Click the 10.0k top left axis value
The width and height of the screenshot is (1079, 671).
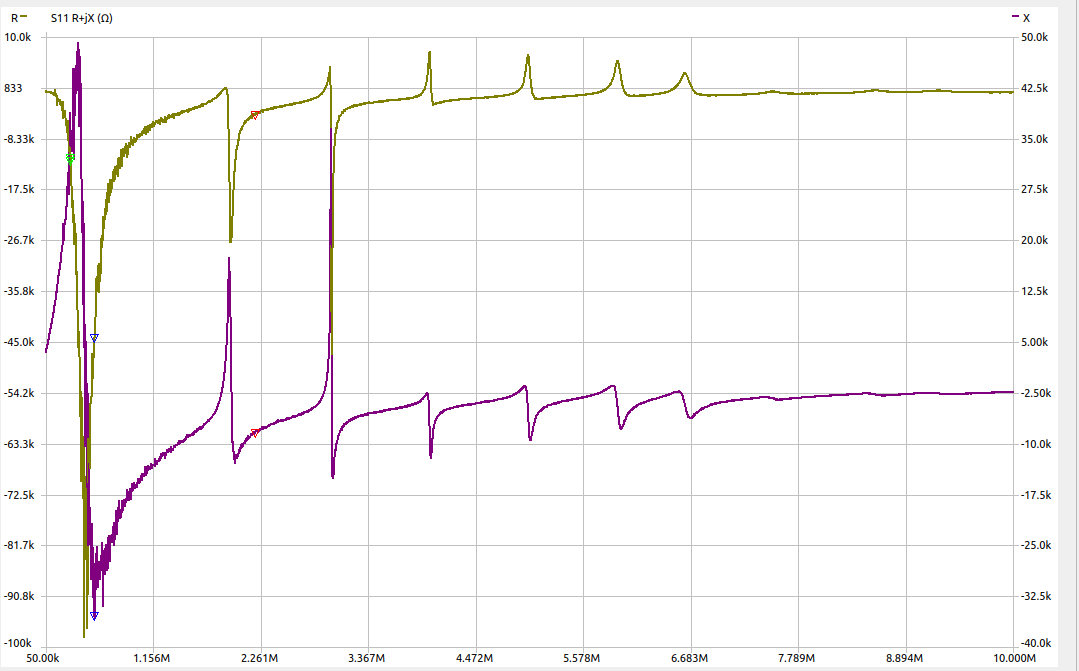20,37
